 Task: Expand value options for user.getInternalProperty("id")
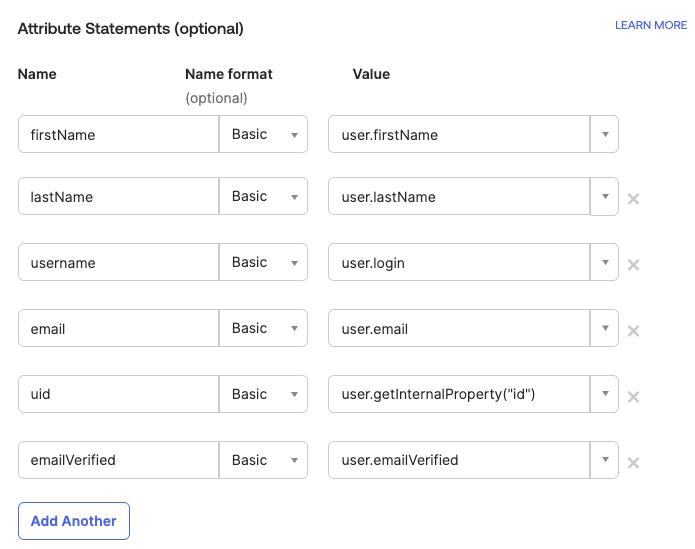pos(605,395)
